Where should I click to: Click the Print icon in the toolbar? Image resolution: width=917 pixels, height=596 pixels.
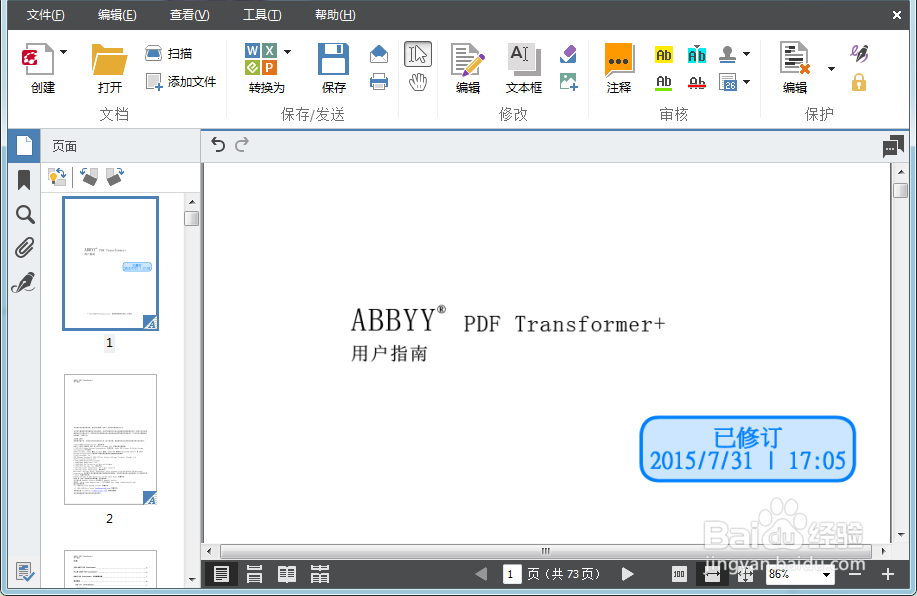click(x=379, y=82)
